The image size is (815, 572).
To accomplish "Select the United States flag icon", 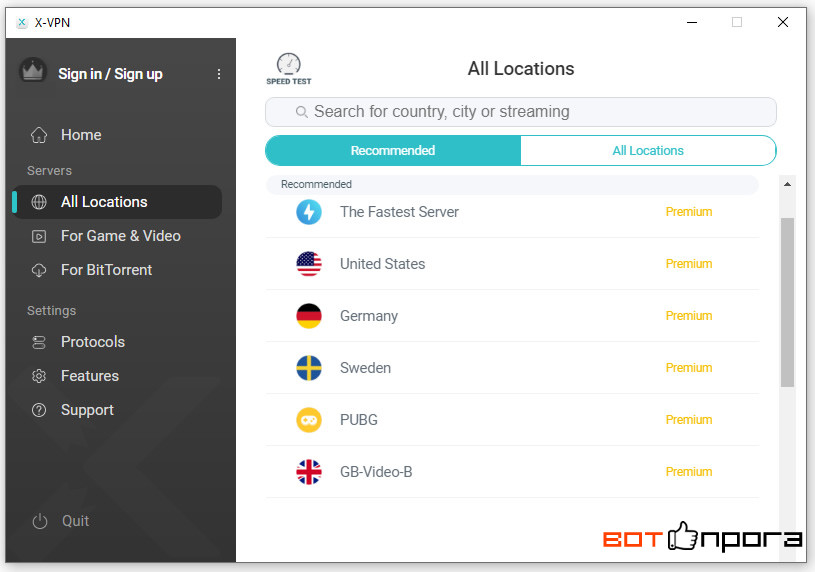I will point(309,264).
